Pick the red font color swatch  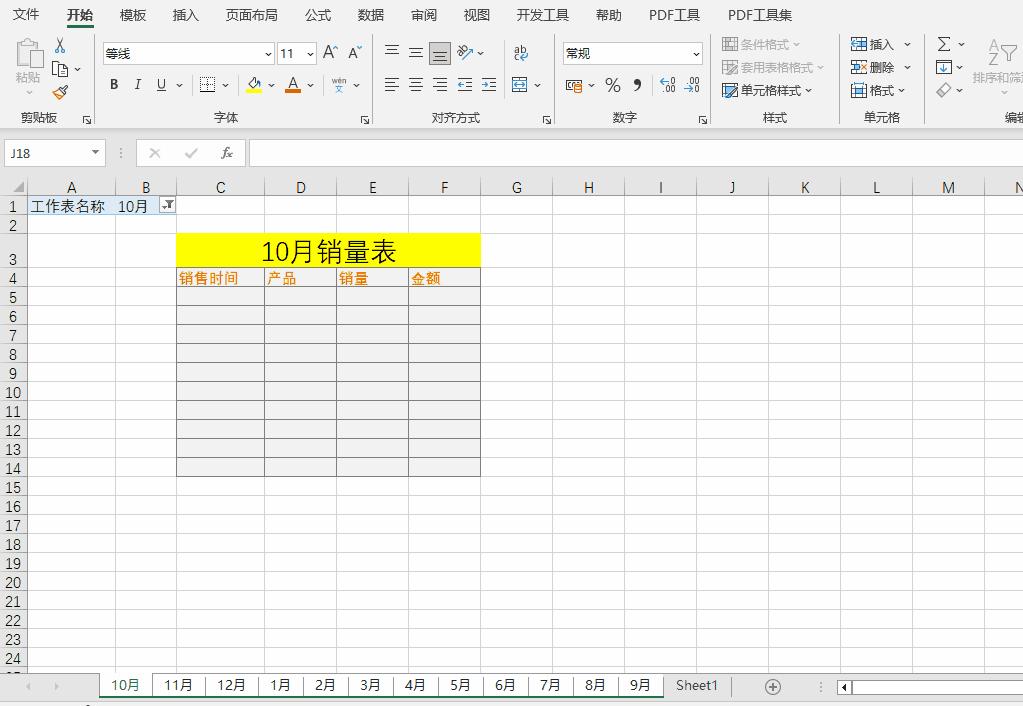click(294, 90)
